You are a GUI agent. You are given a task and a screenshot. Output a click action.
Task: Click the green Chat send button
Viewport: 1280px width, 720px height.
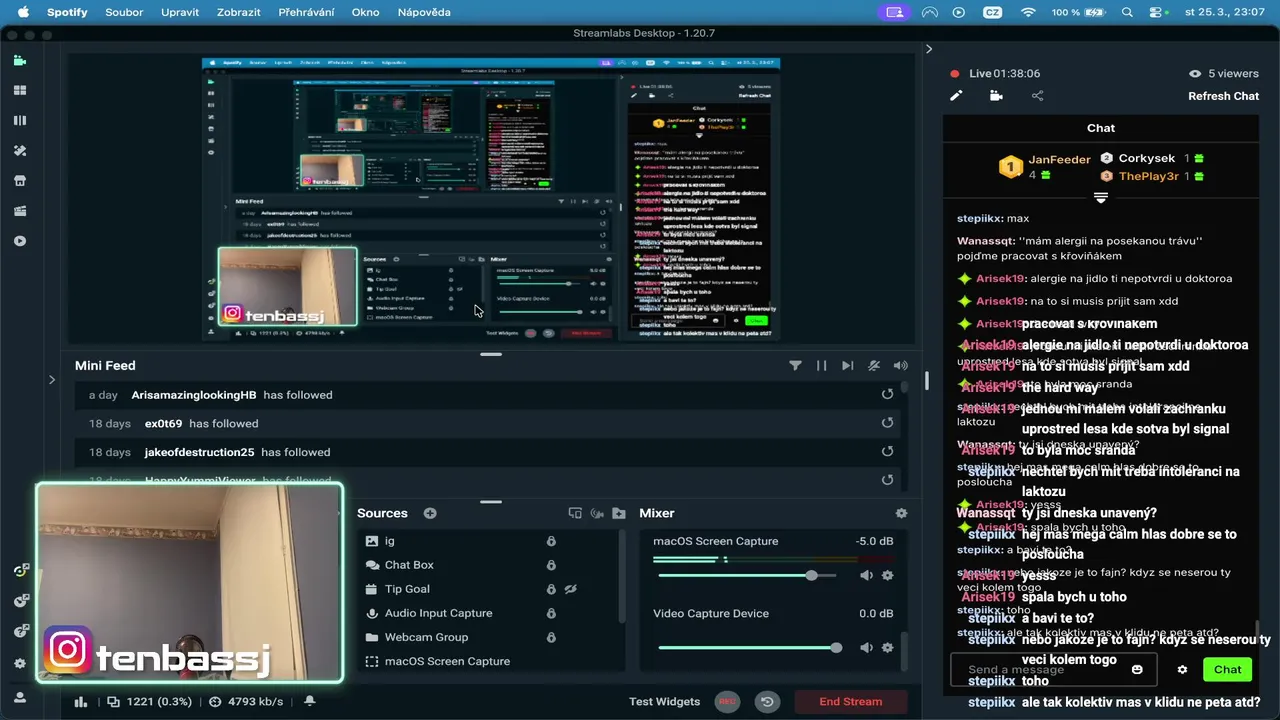1227,669
